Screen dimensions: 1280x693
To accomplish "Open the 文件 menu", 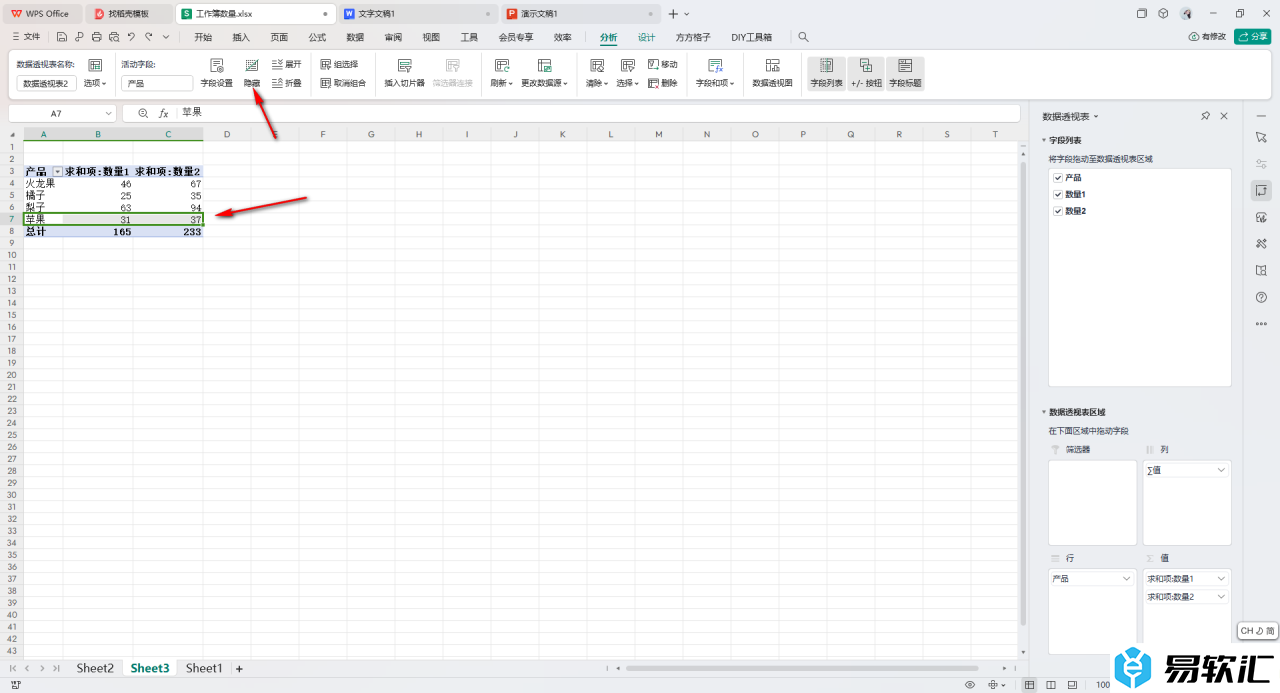I will 26,37.
